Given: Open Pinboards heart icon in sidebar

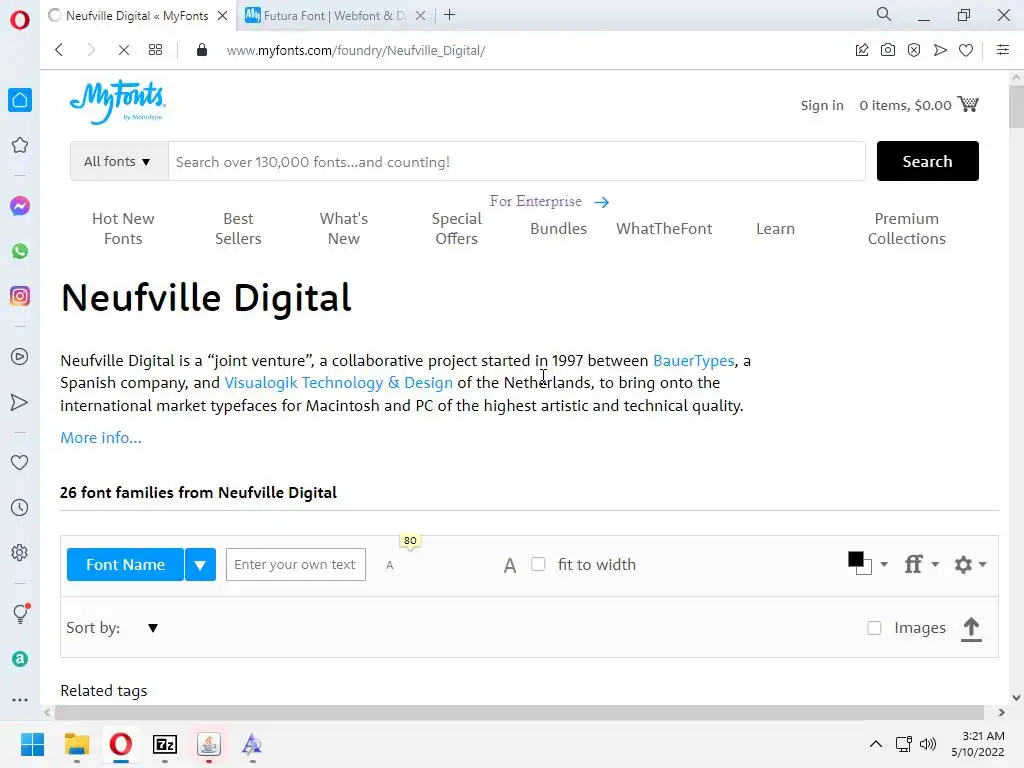Looking at the screenshot, I should [20, 462].
